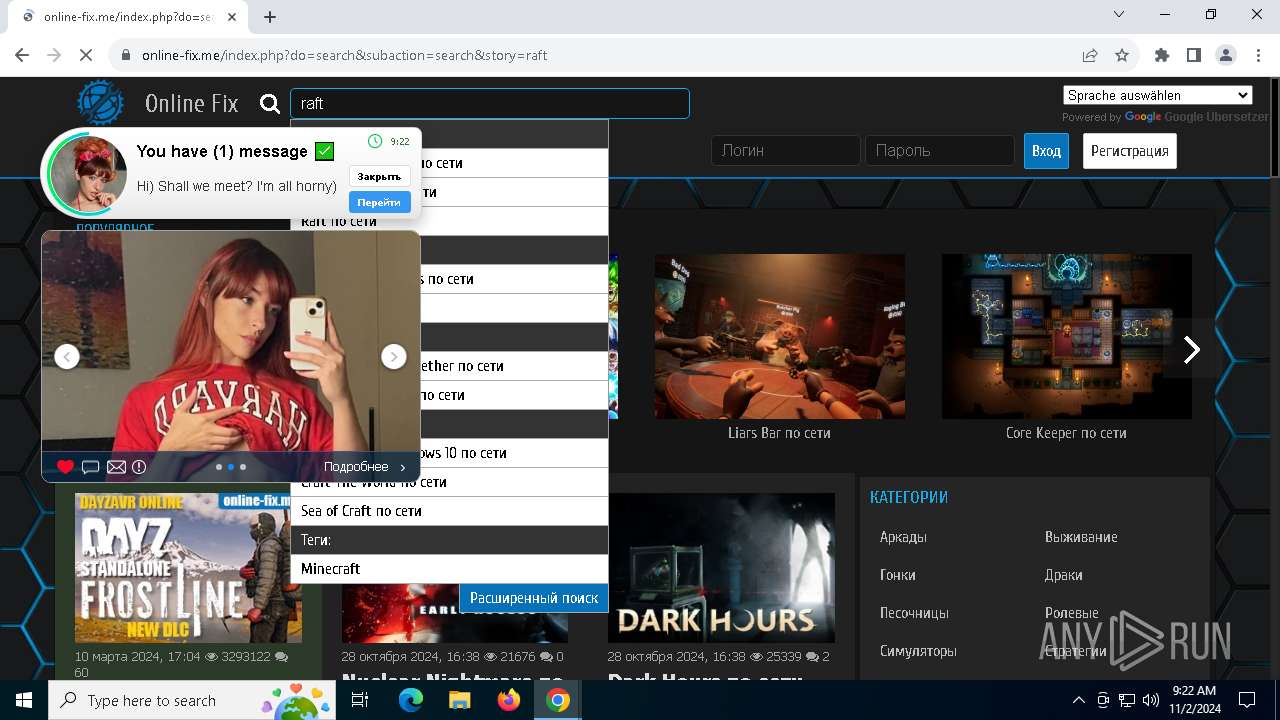Open the Гонки category

pyautogui.click(x=898, y=575)
